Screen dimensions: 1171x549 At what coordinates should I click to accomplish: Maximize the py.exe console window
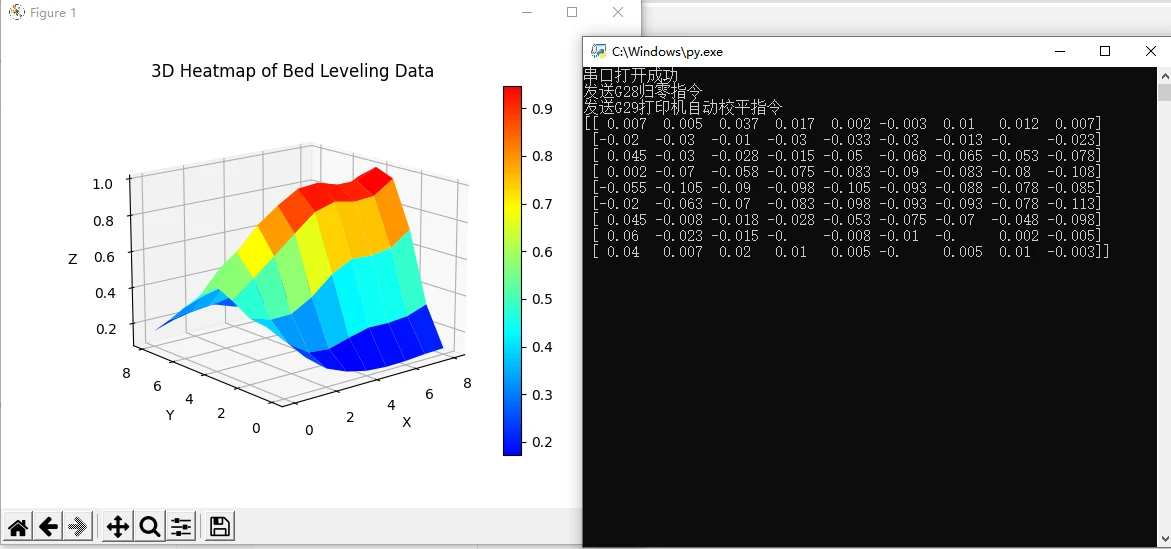1105,51
